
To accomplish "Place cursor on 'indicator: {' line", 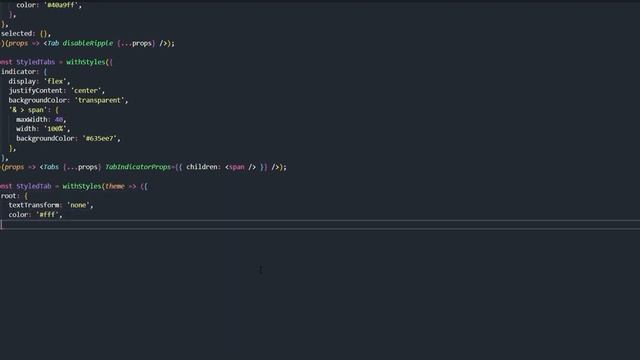I will pos(24,71).
